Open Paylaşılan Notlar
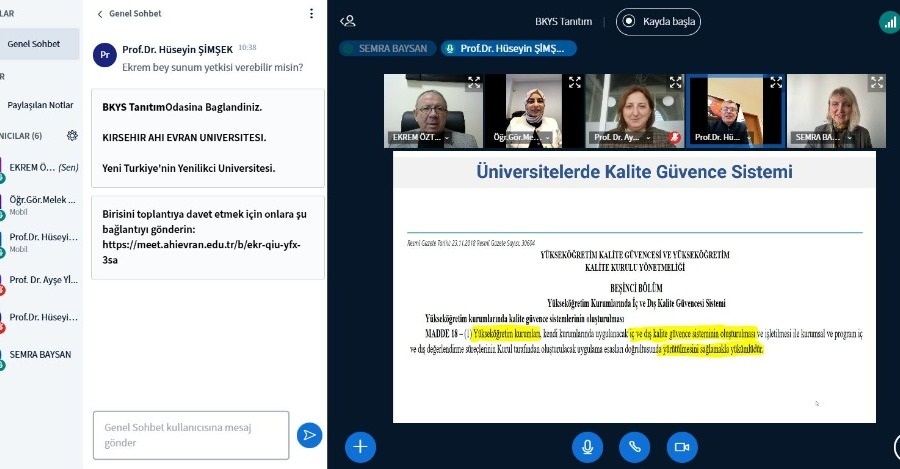Viewport: 900px width, 469px height. pos(40,105)
